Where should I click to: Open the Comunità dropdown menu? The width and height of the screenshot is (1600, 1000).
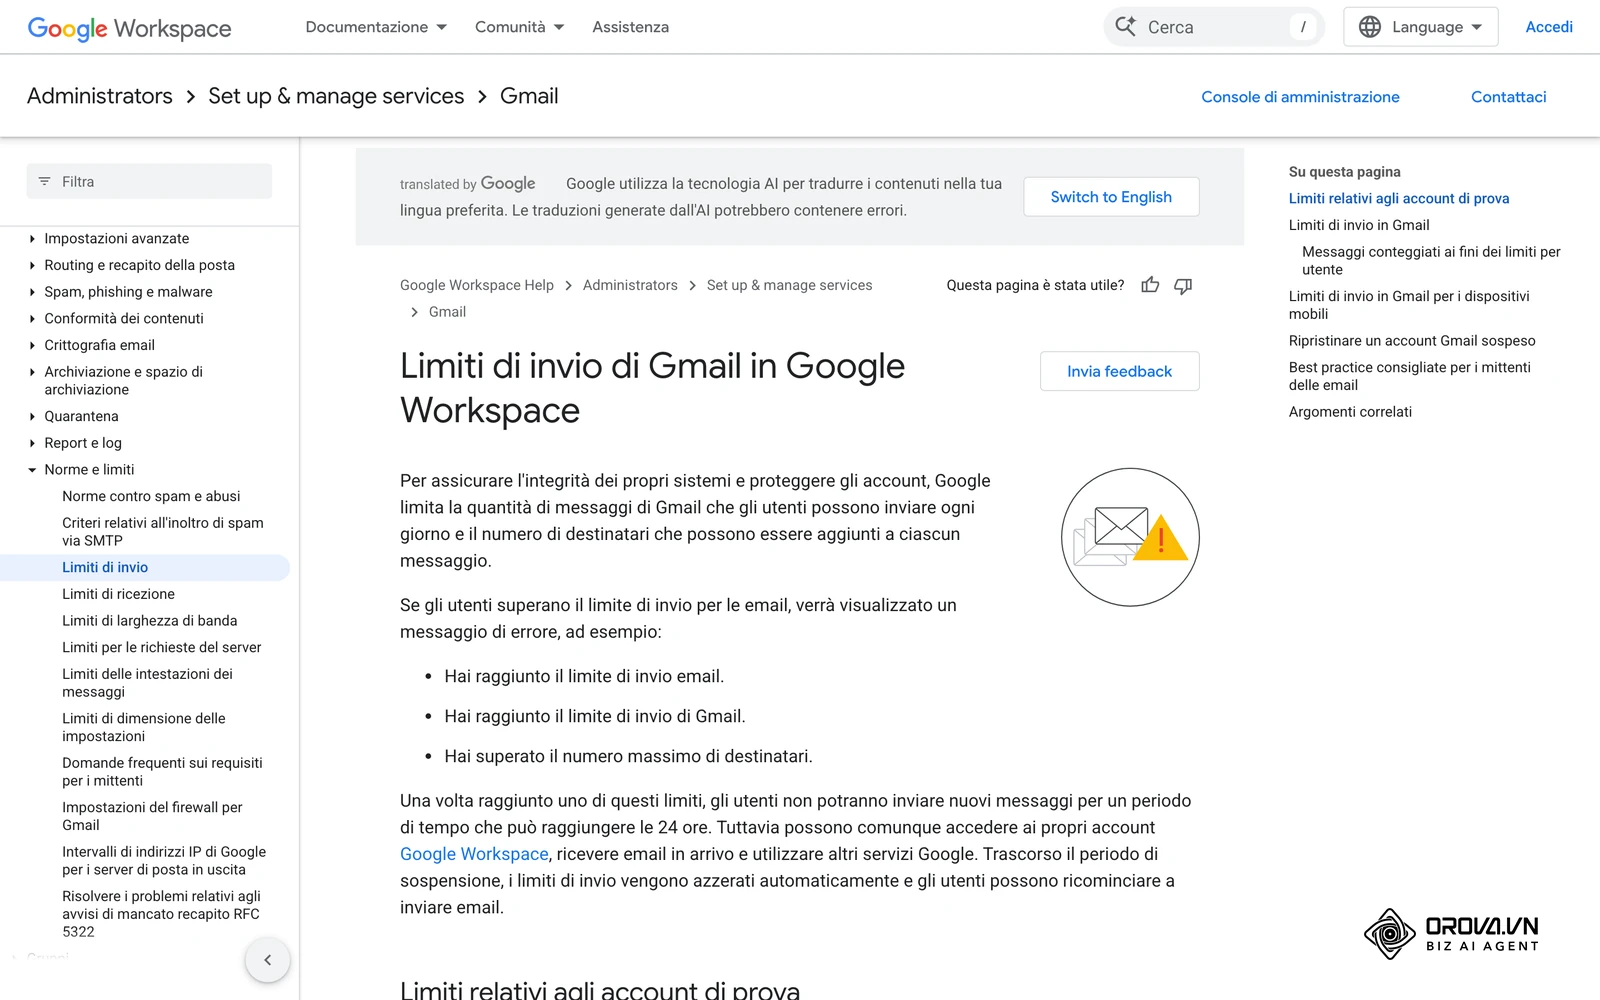click(x=519, y=27)
